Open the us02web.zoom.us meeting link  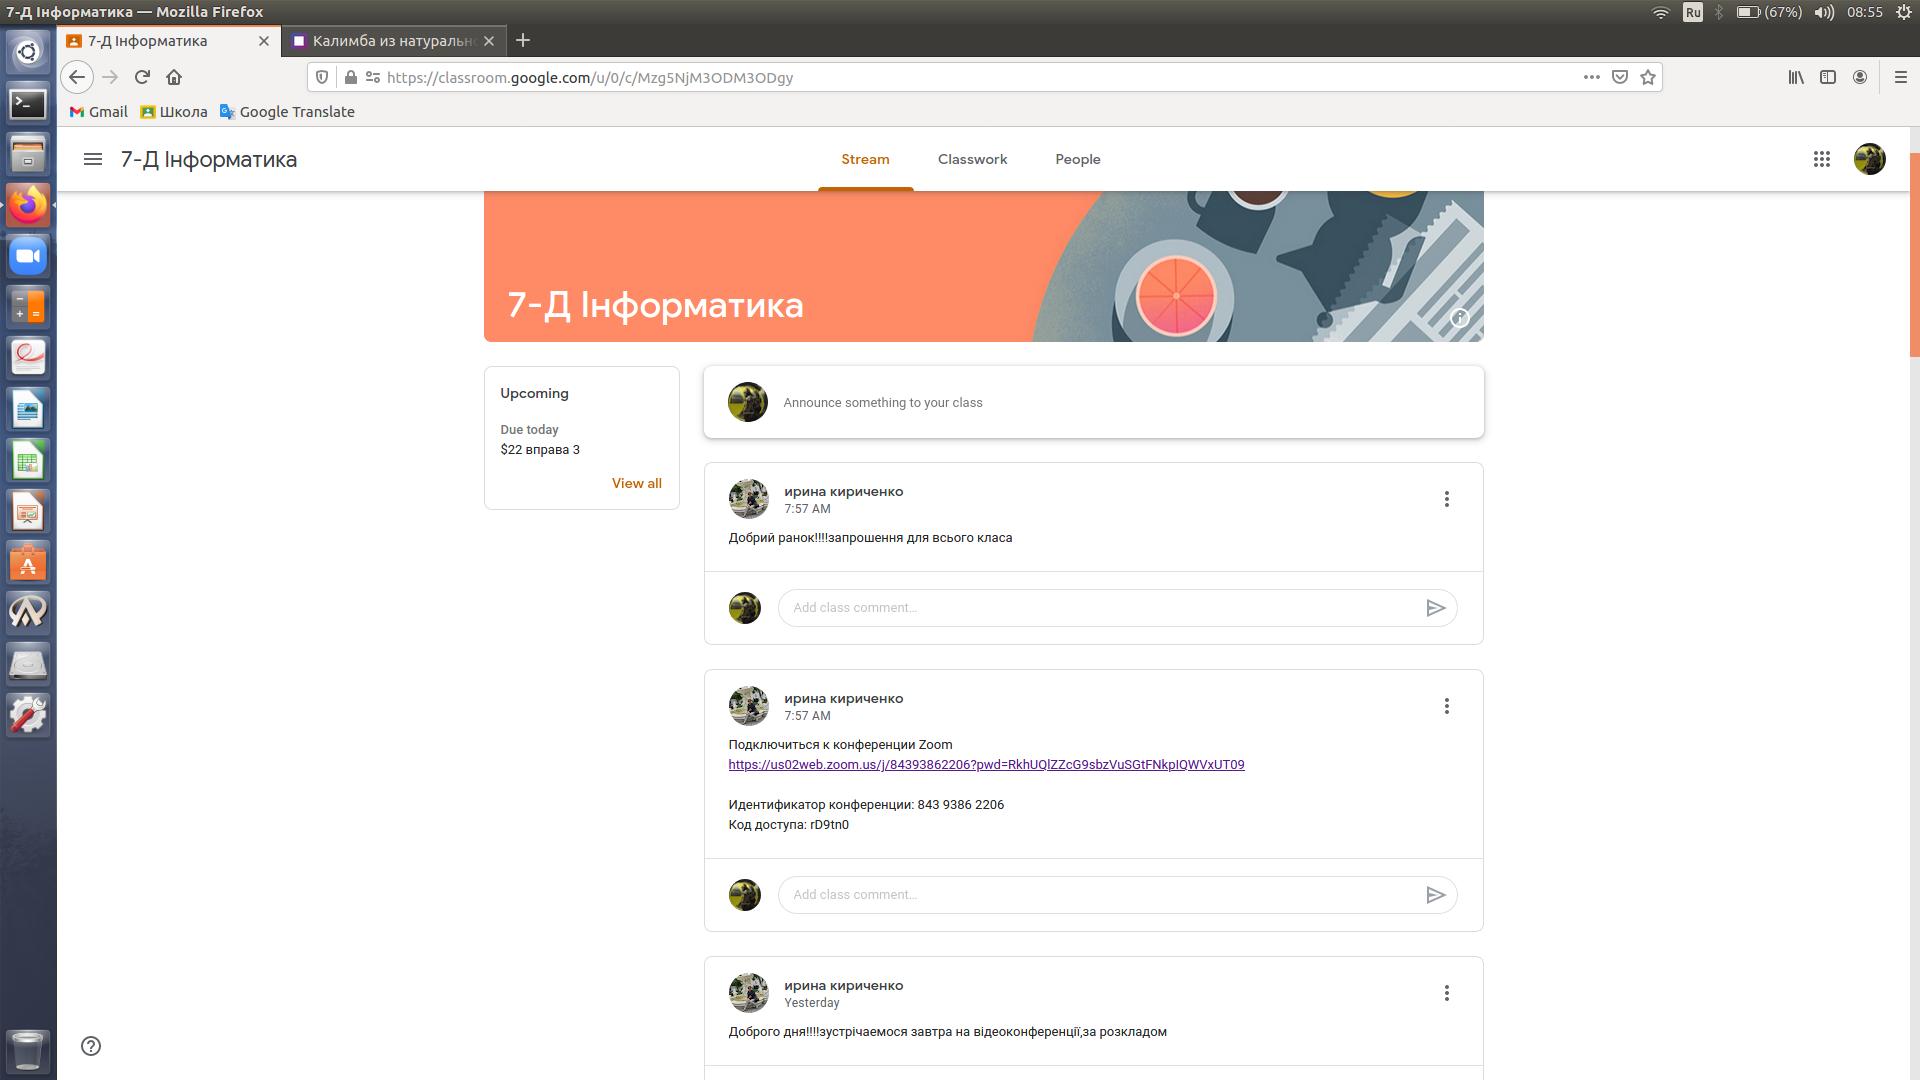click(x=986, y=765)
